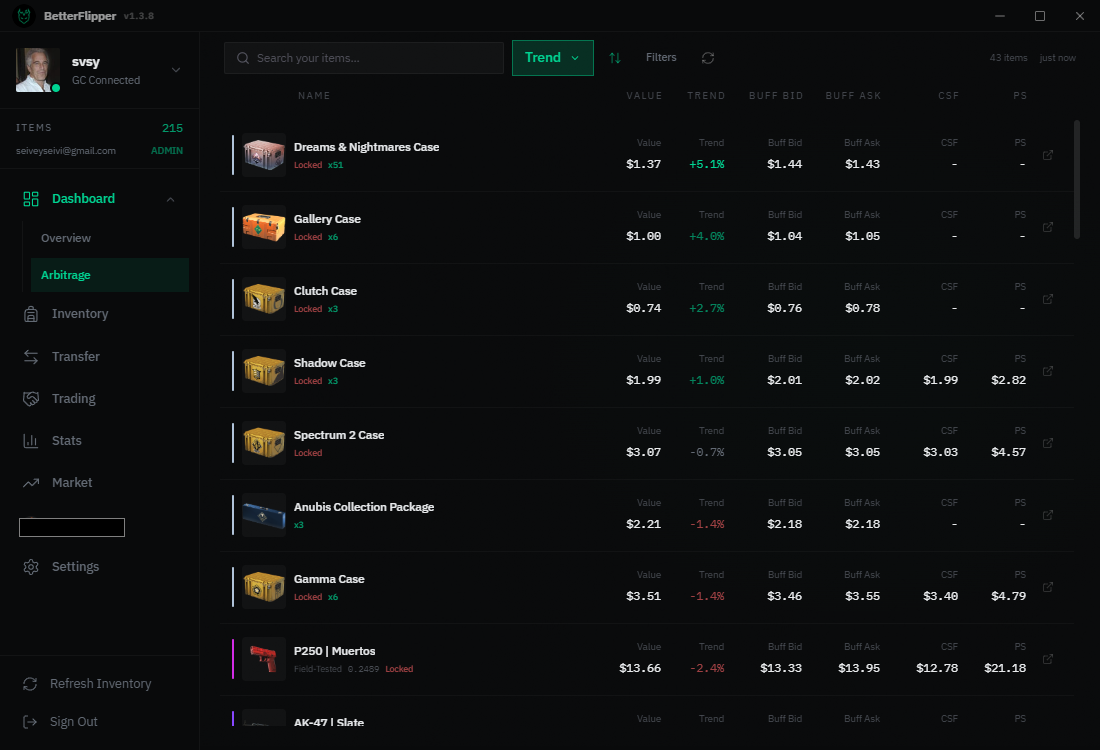The width and height of the screenshot is (1100, 750).
Task: Click Refresh Inventory
Action: pos(100,683)
